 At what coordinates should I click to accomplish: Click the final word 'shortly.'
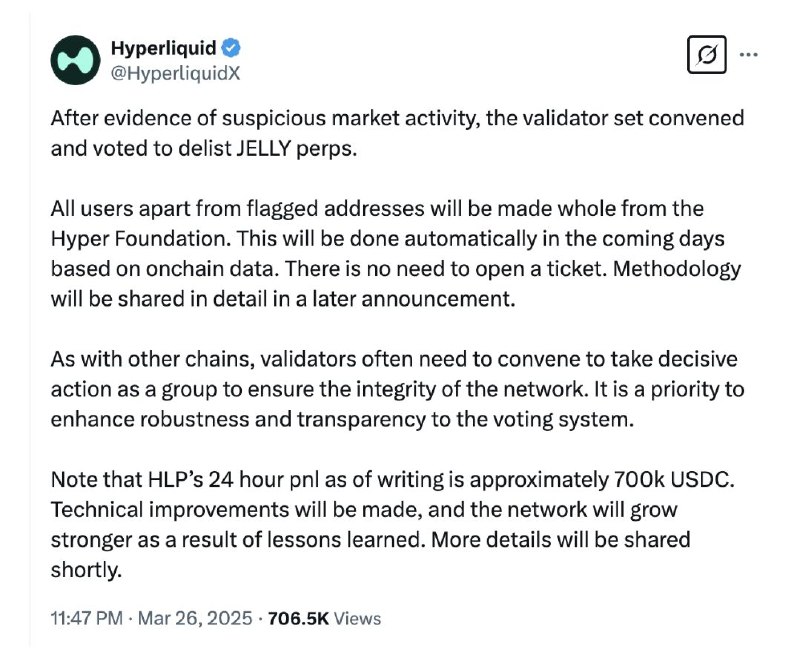(86, 570)
